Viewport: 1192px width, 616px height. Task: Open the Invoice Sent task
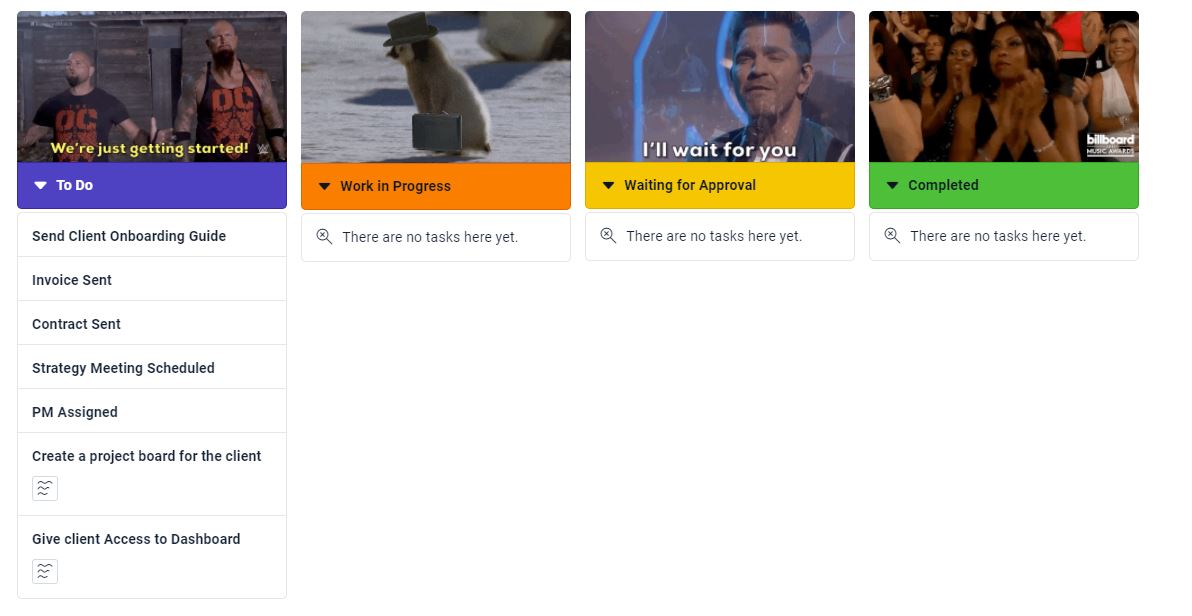click(x=152, y=279)
